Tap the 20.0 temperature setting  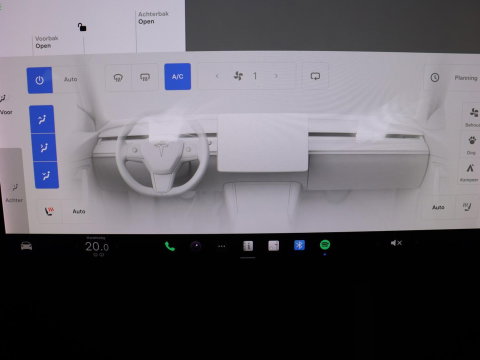point(97,247)
